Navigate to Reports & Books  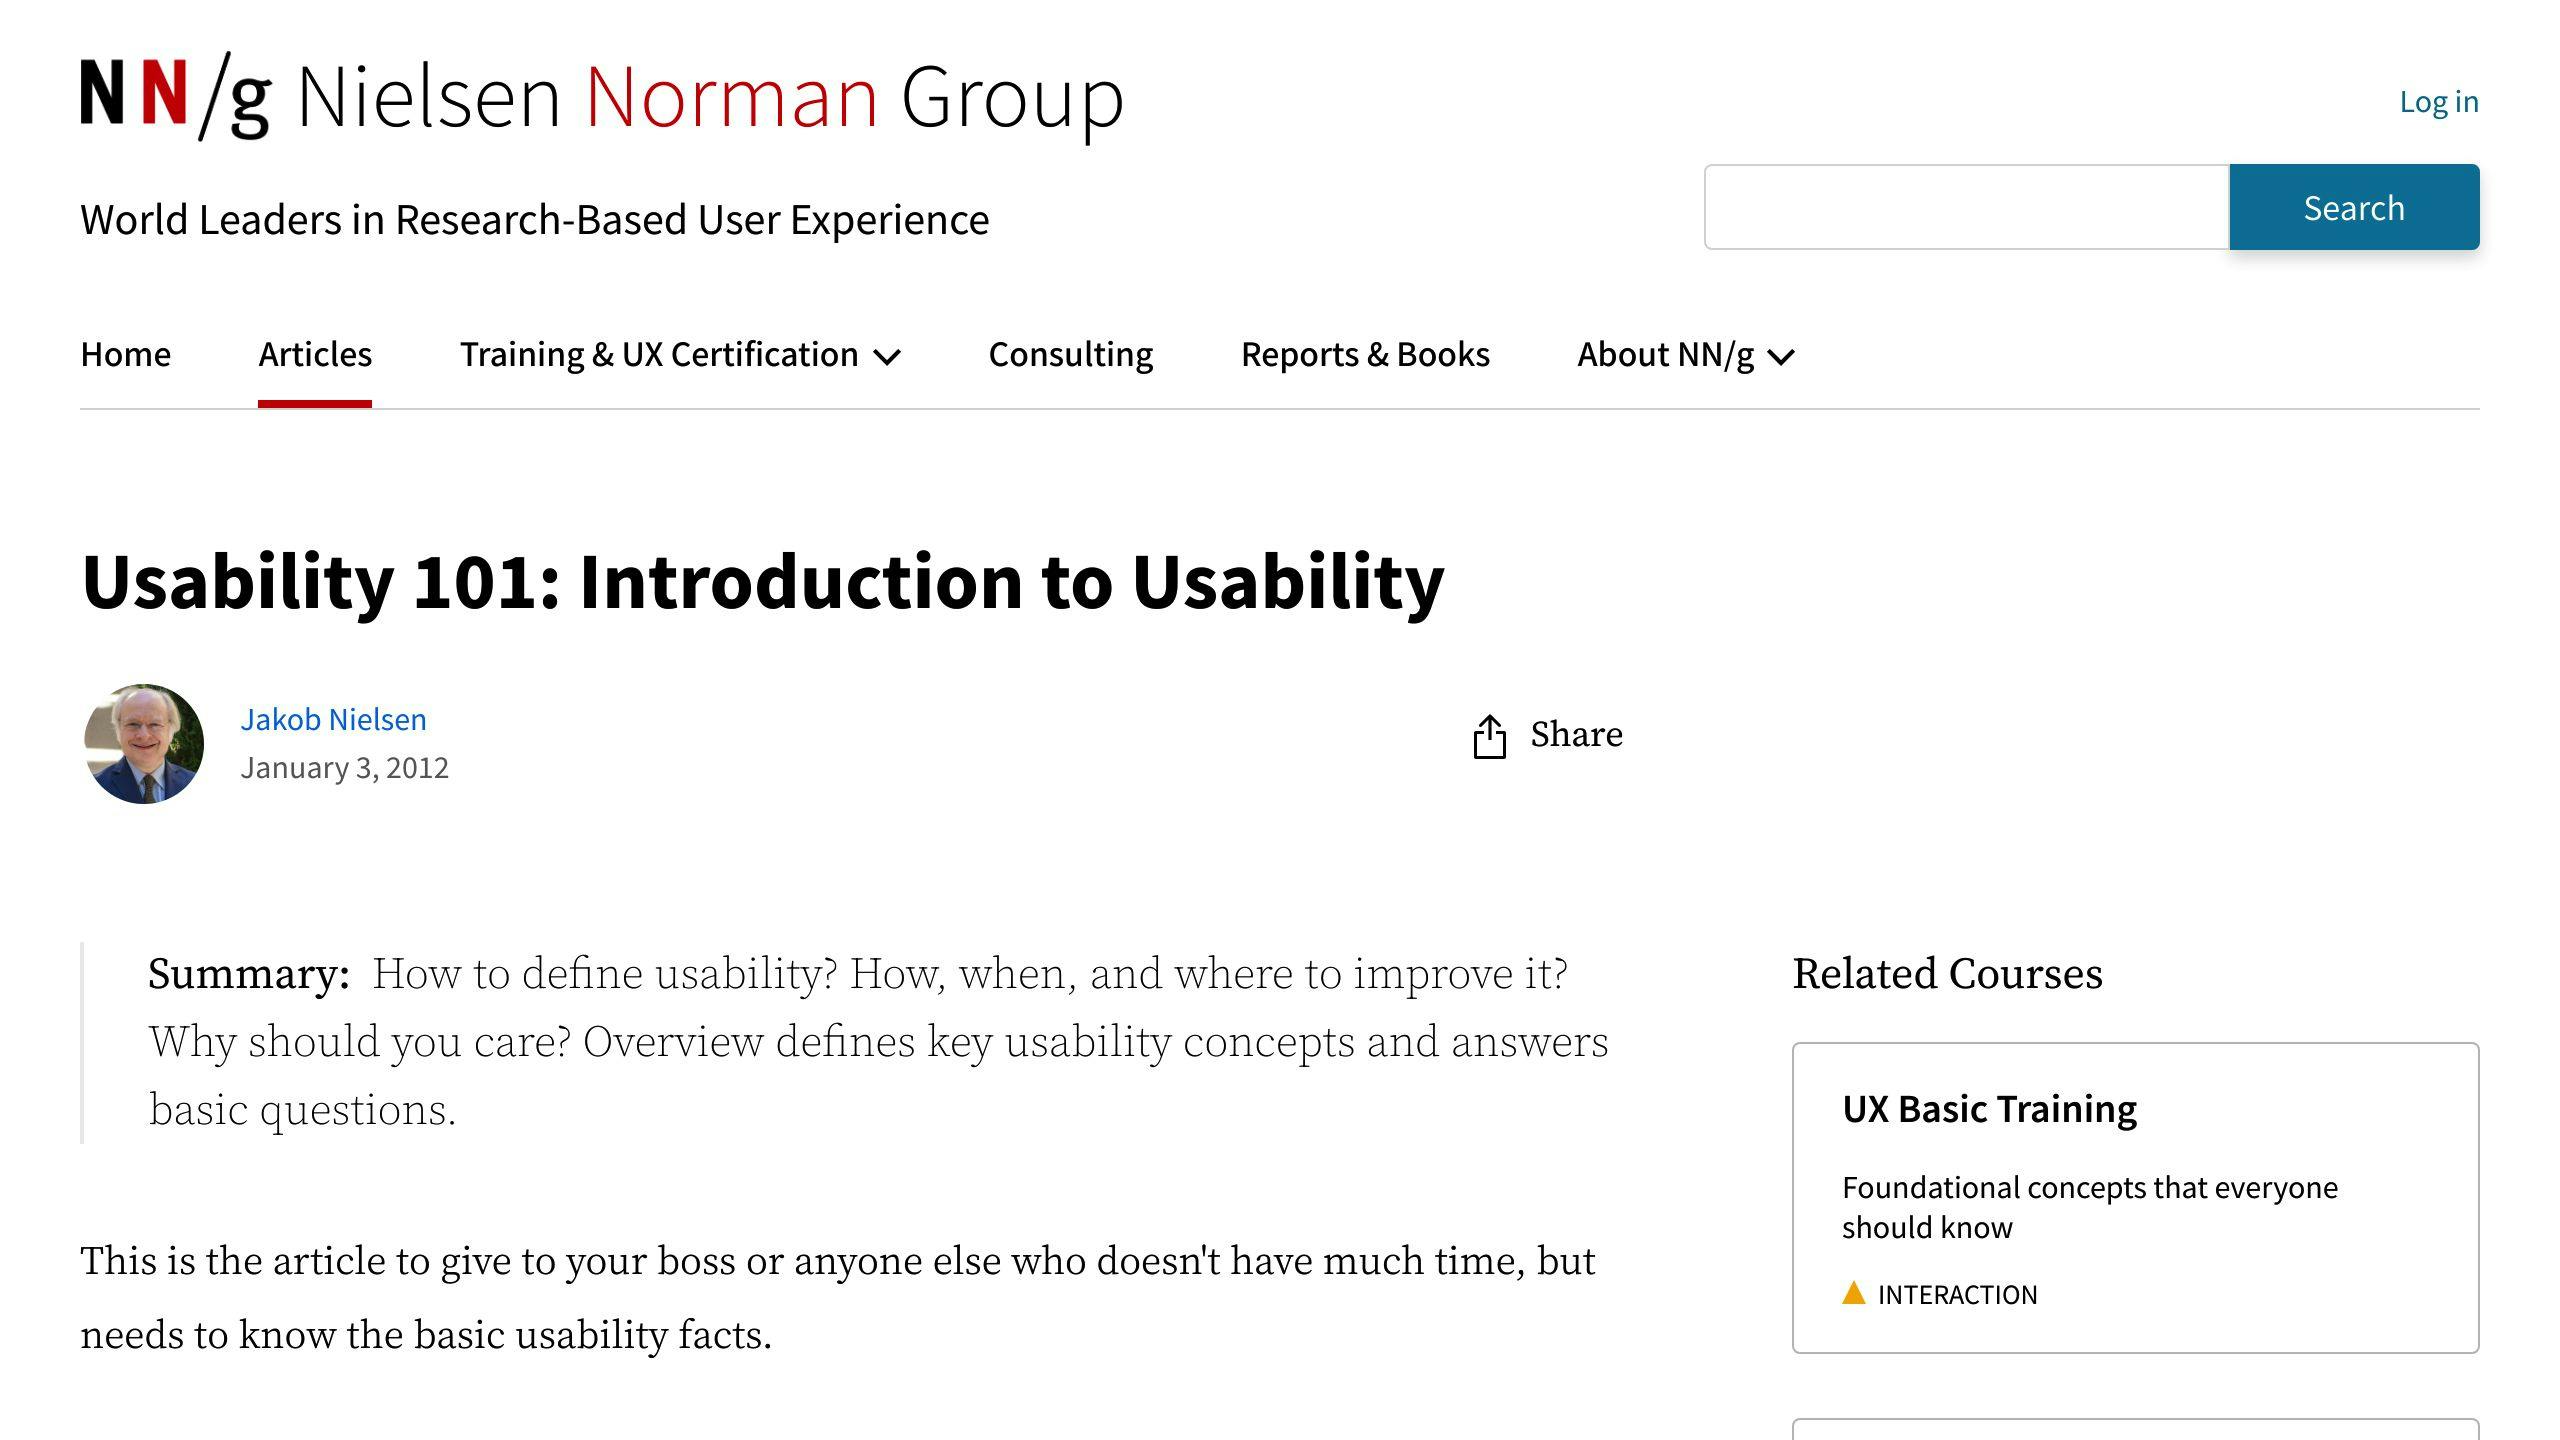point(1366,354)
